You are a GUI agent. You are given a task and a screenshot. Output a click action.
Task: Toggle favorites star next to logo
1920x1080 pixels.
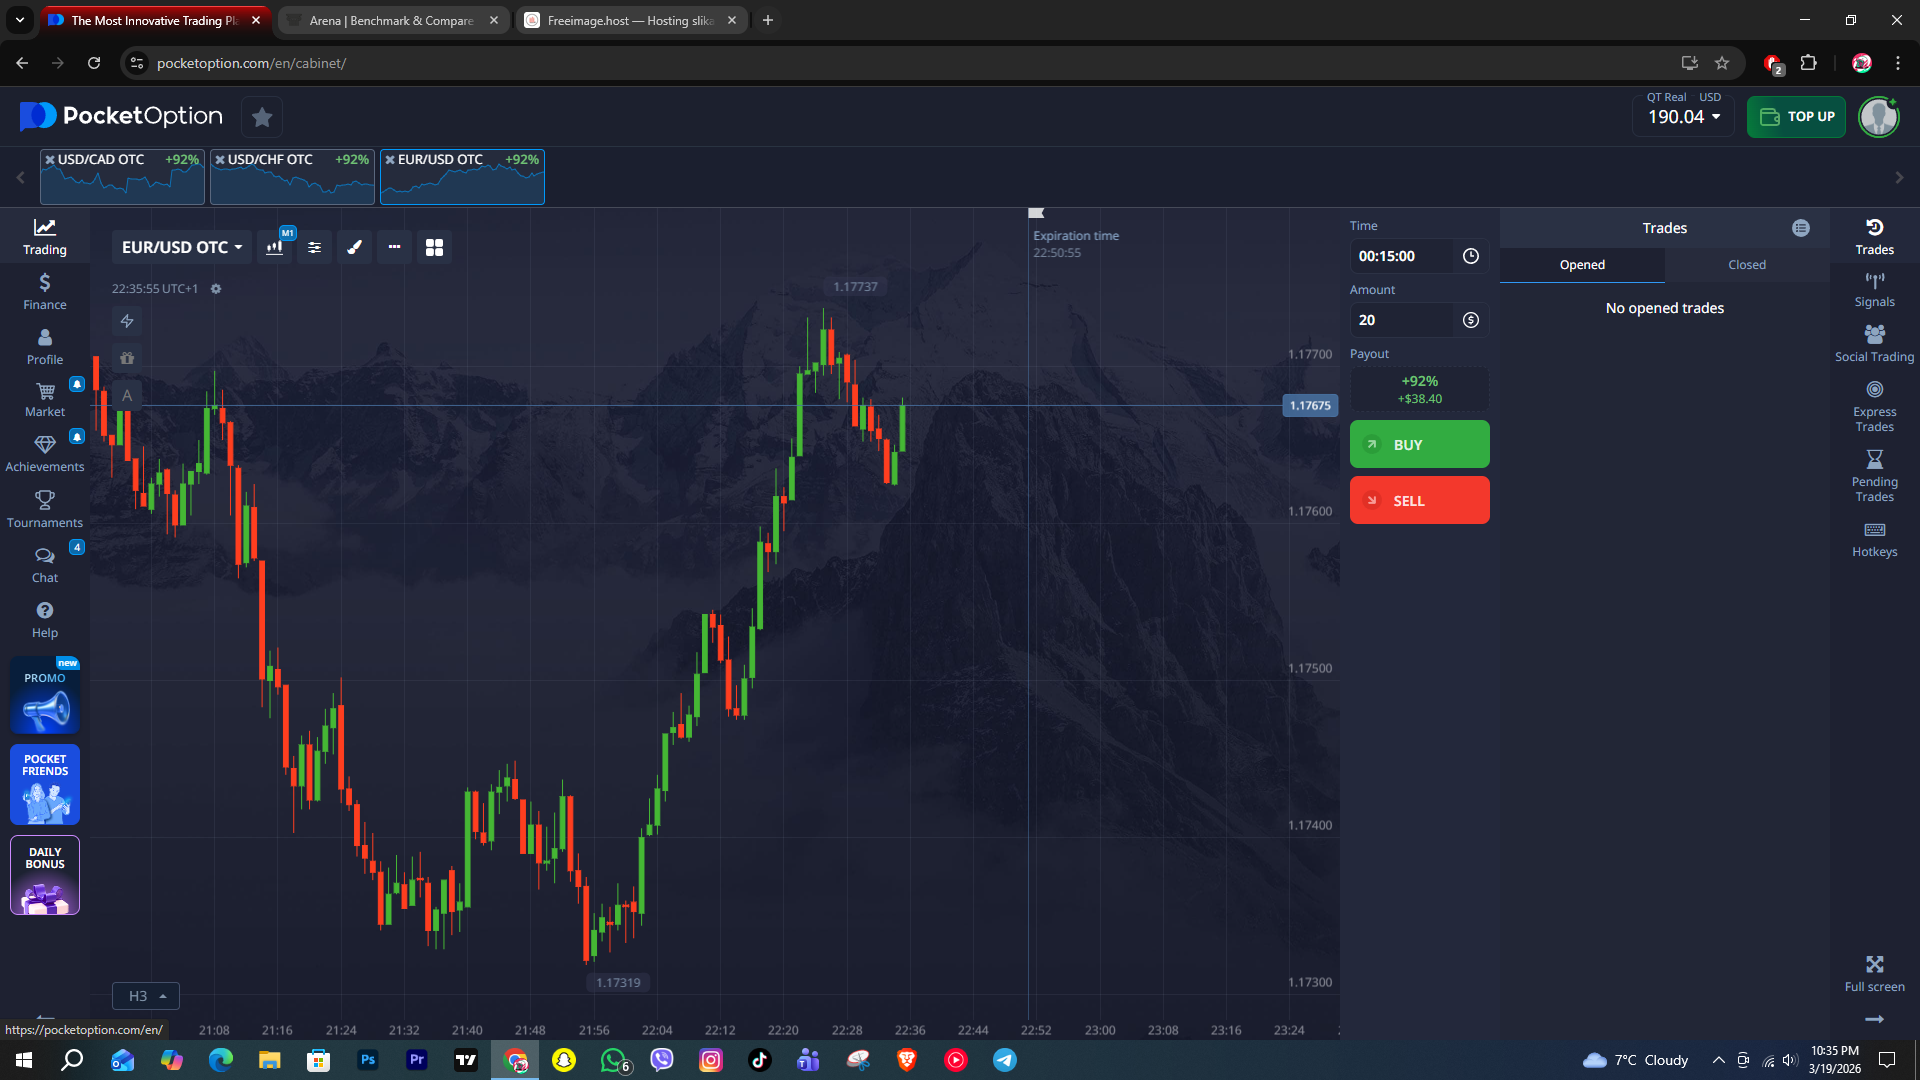coord(262,117)
